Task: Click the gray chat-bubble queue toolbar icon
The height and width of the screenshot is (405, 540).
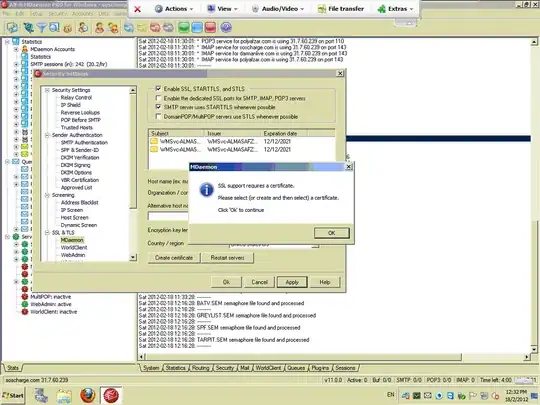Action: [x=168, y=28]
